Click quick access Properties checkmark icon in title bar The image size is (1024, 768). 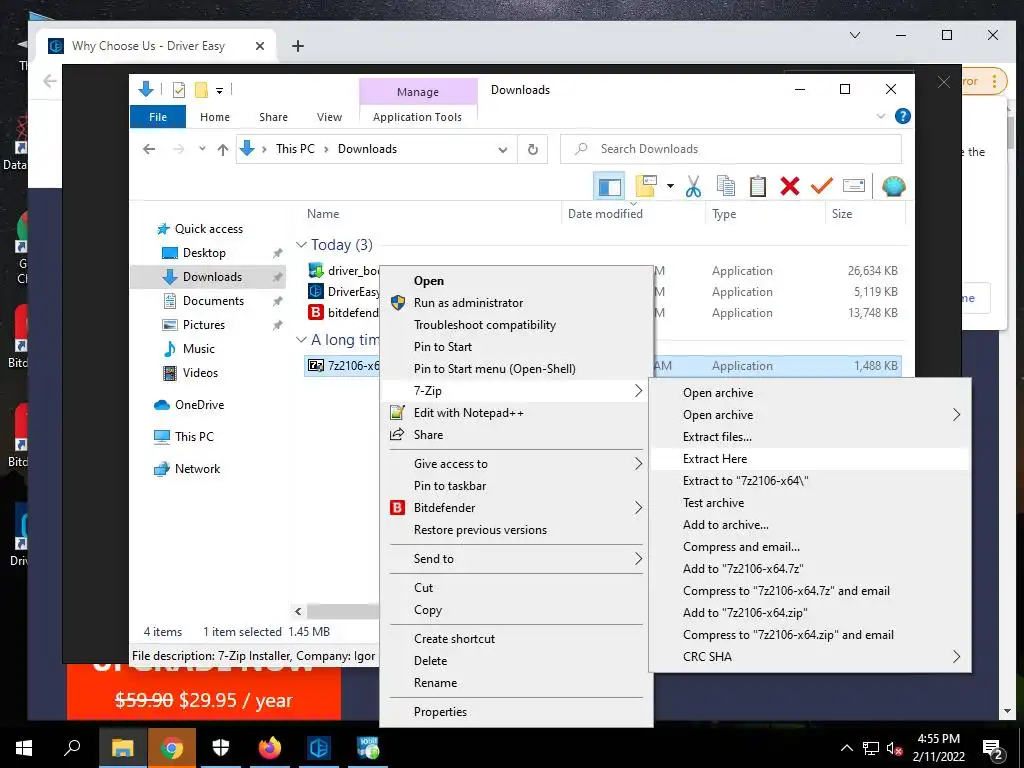(x=178, y=90)
